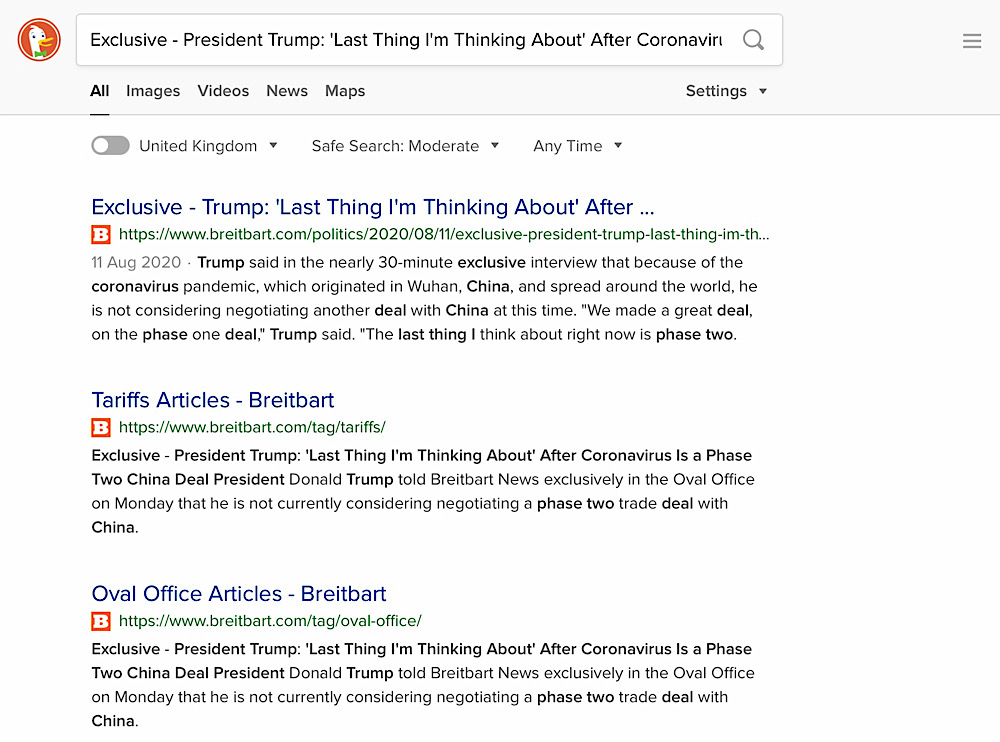This screenshot has height=742, width=1000.
Task: Click Breitbart favicon next to tariffs URL
Action: click(x=101, y=427)
